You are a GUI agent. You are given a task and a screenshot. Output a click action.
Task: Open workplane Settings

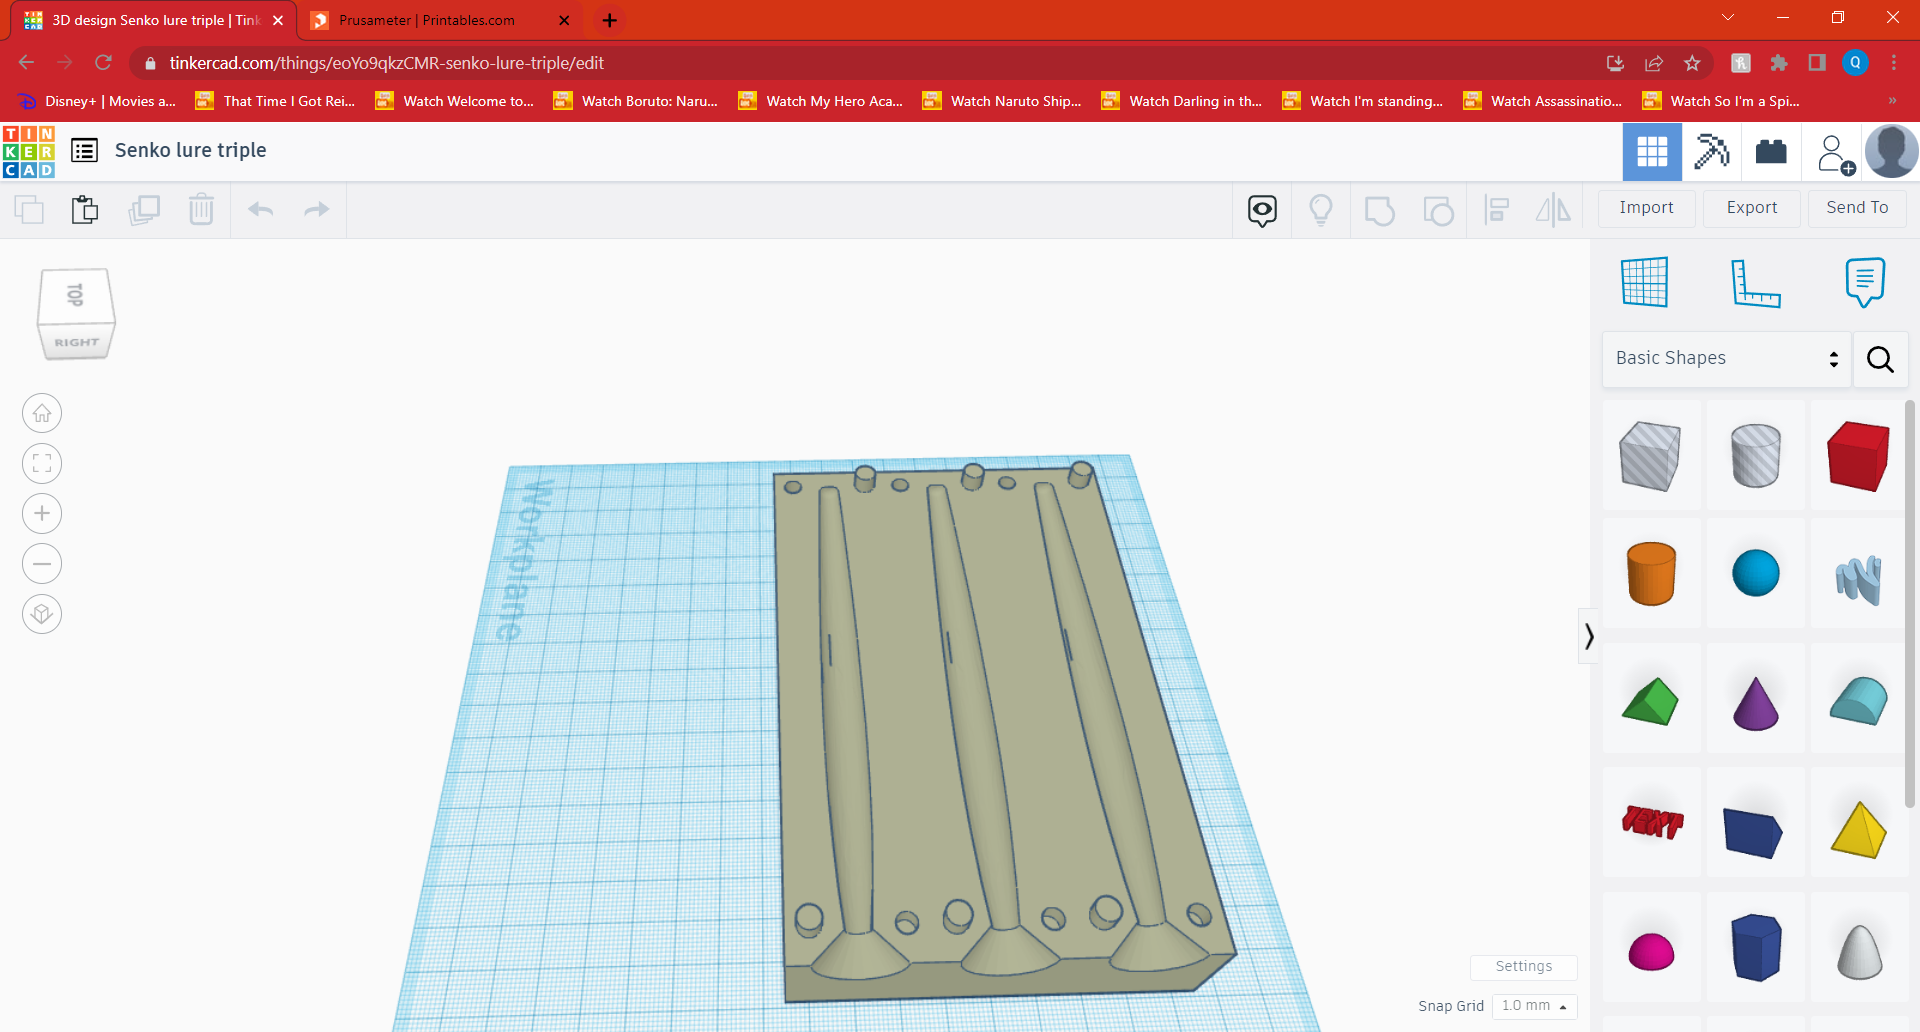pos(1524,967)
